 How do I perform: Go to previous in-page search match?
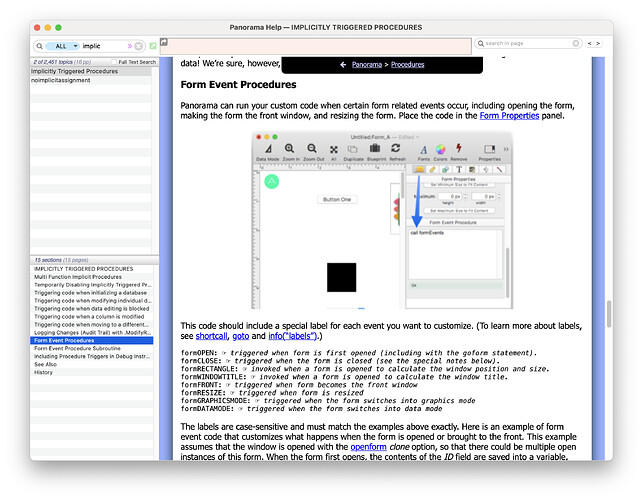click(x=589, y=44)
